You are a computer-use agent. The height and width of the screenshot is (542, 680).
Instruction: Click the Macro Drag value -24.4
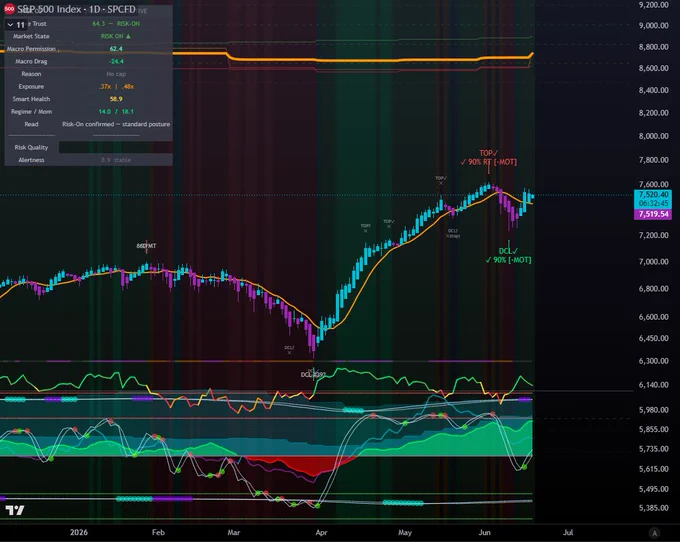116,62
